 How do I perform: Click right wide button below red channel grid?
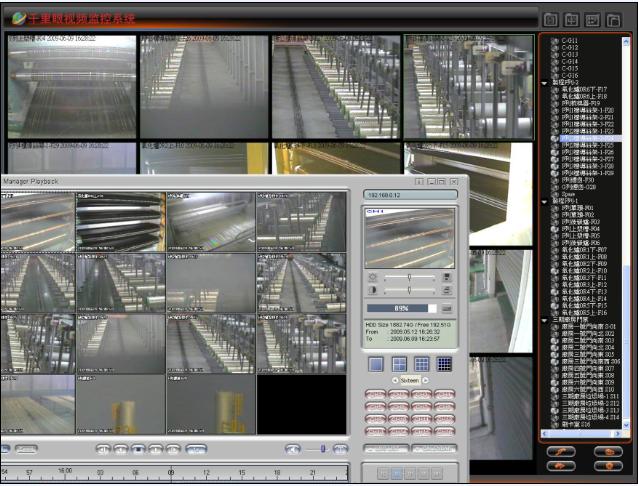[434, 449]
